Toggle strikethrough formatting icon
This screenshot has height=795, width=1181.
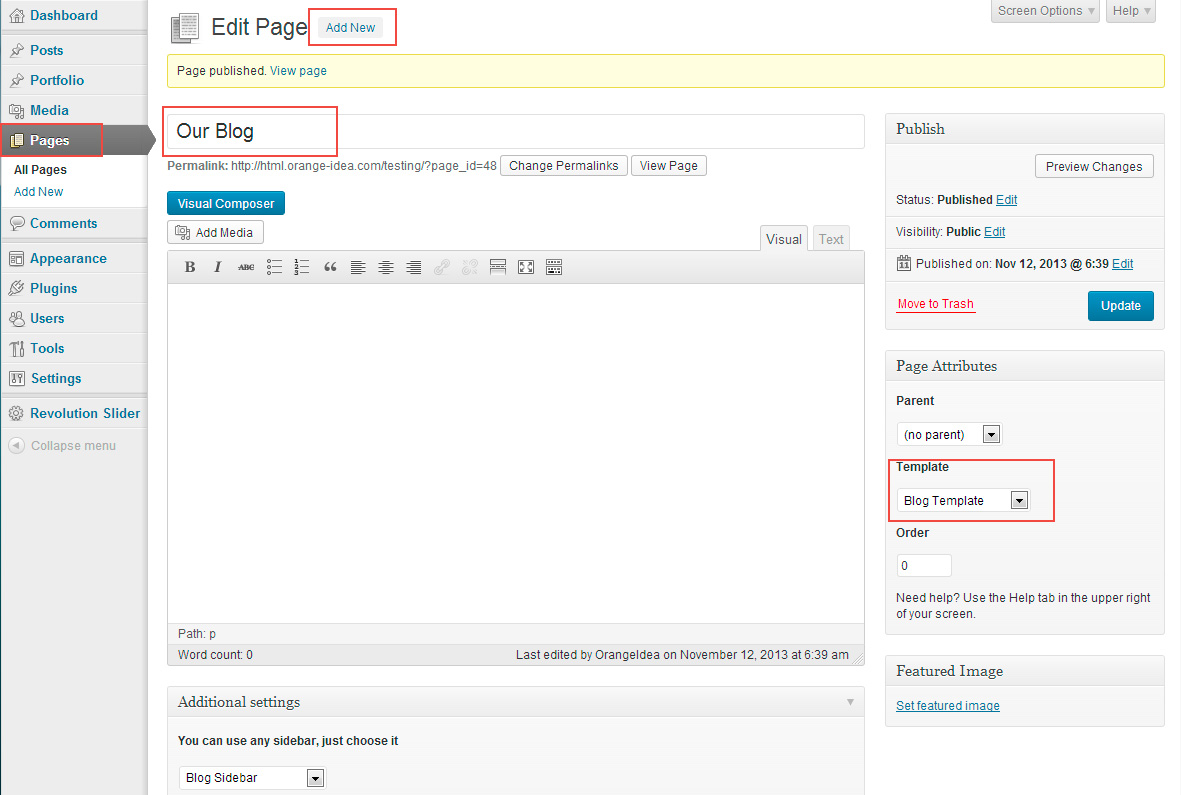[x=246, y=267]
